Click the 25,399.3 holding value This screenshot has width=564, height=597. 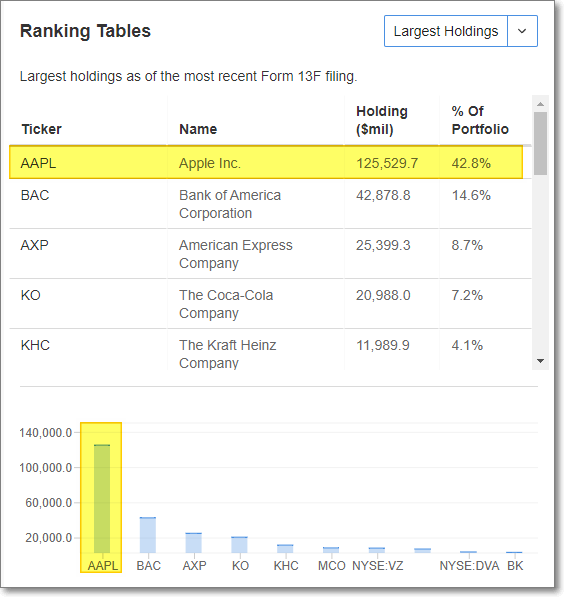click(x=383, y=245)
